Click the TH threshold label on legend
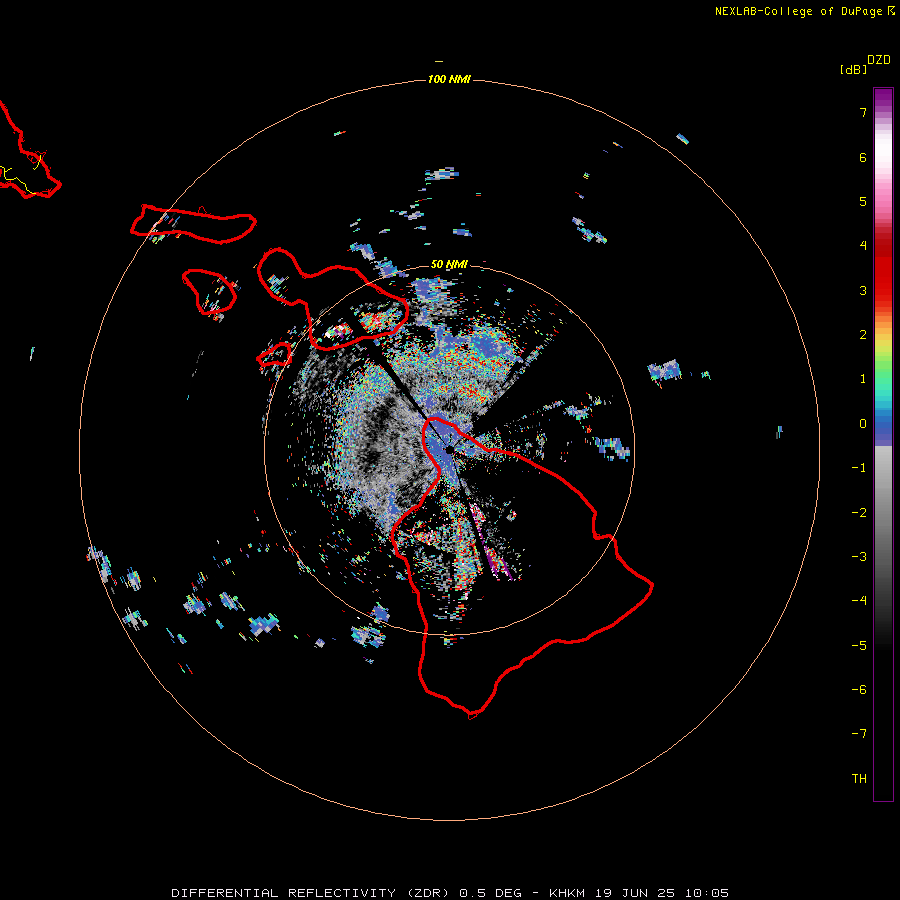 859,779
